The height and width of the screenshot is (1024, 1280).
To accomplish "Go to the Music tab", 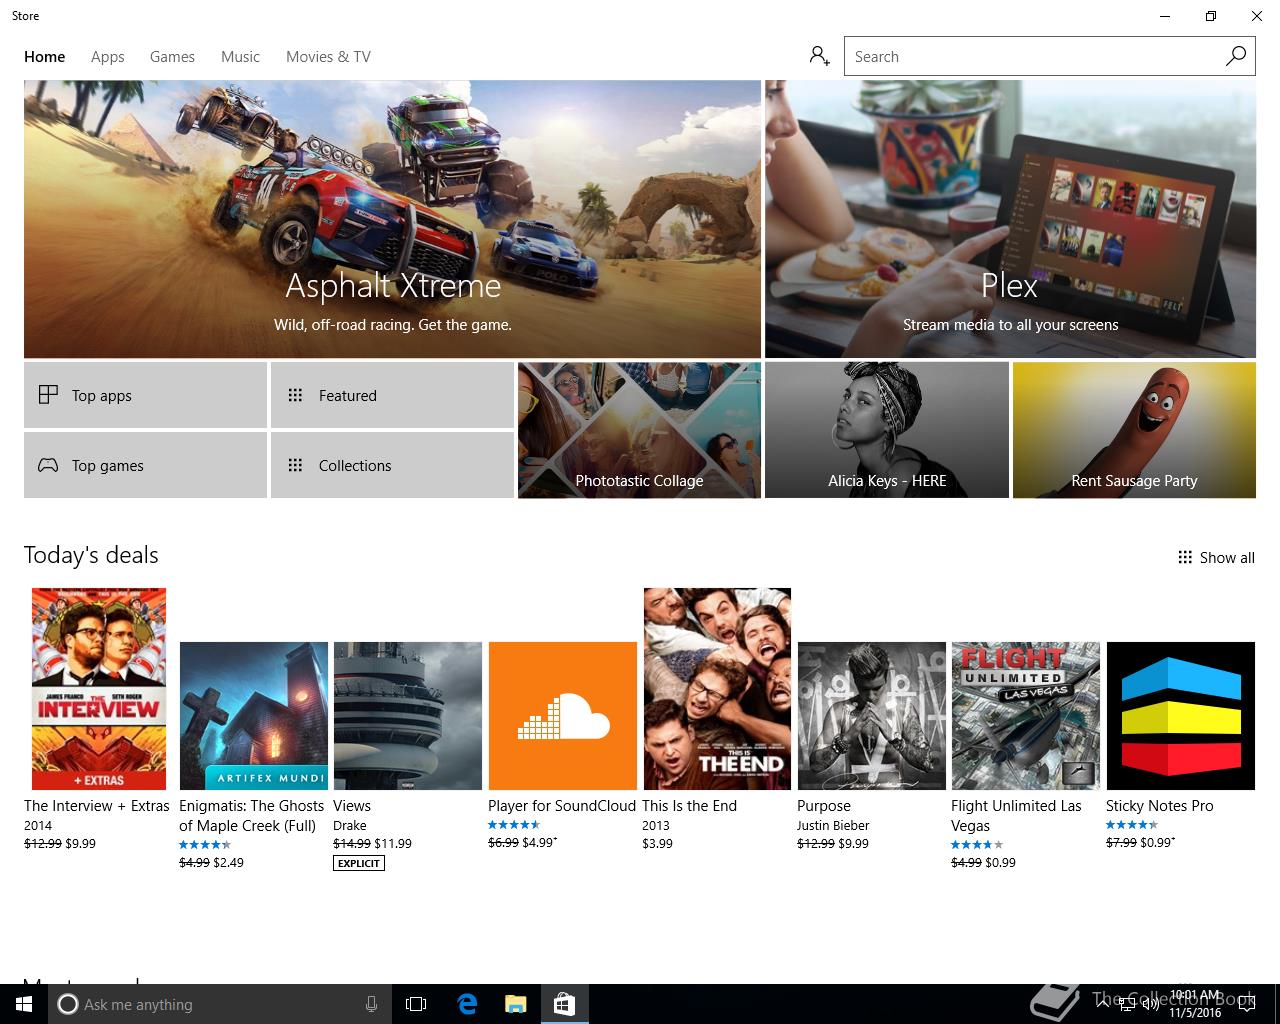I will (x=240, y=57).
